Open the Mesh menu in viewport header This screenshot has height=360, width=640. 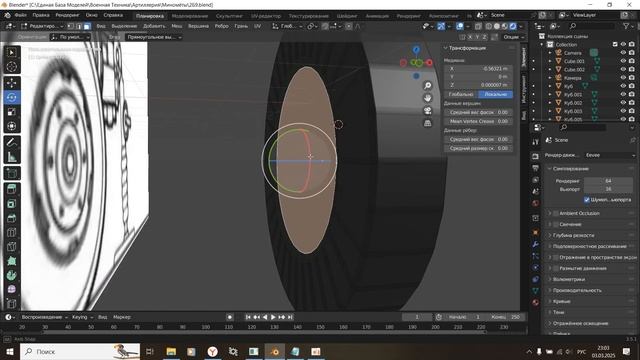(x=177, y=26)
